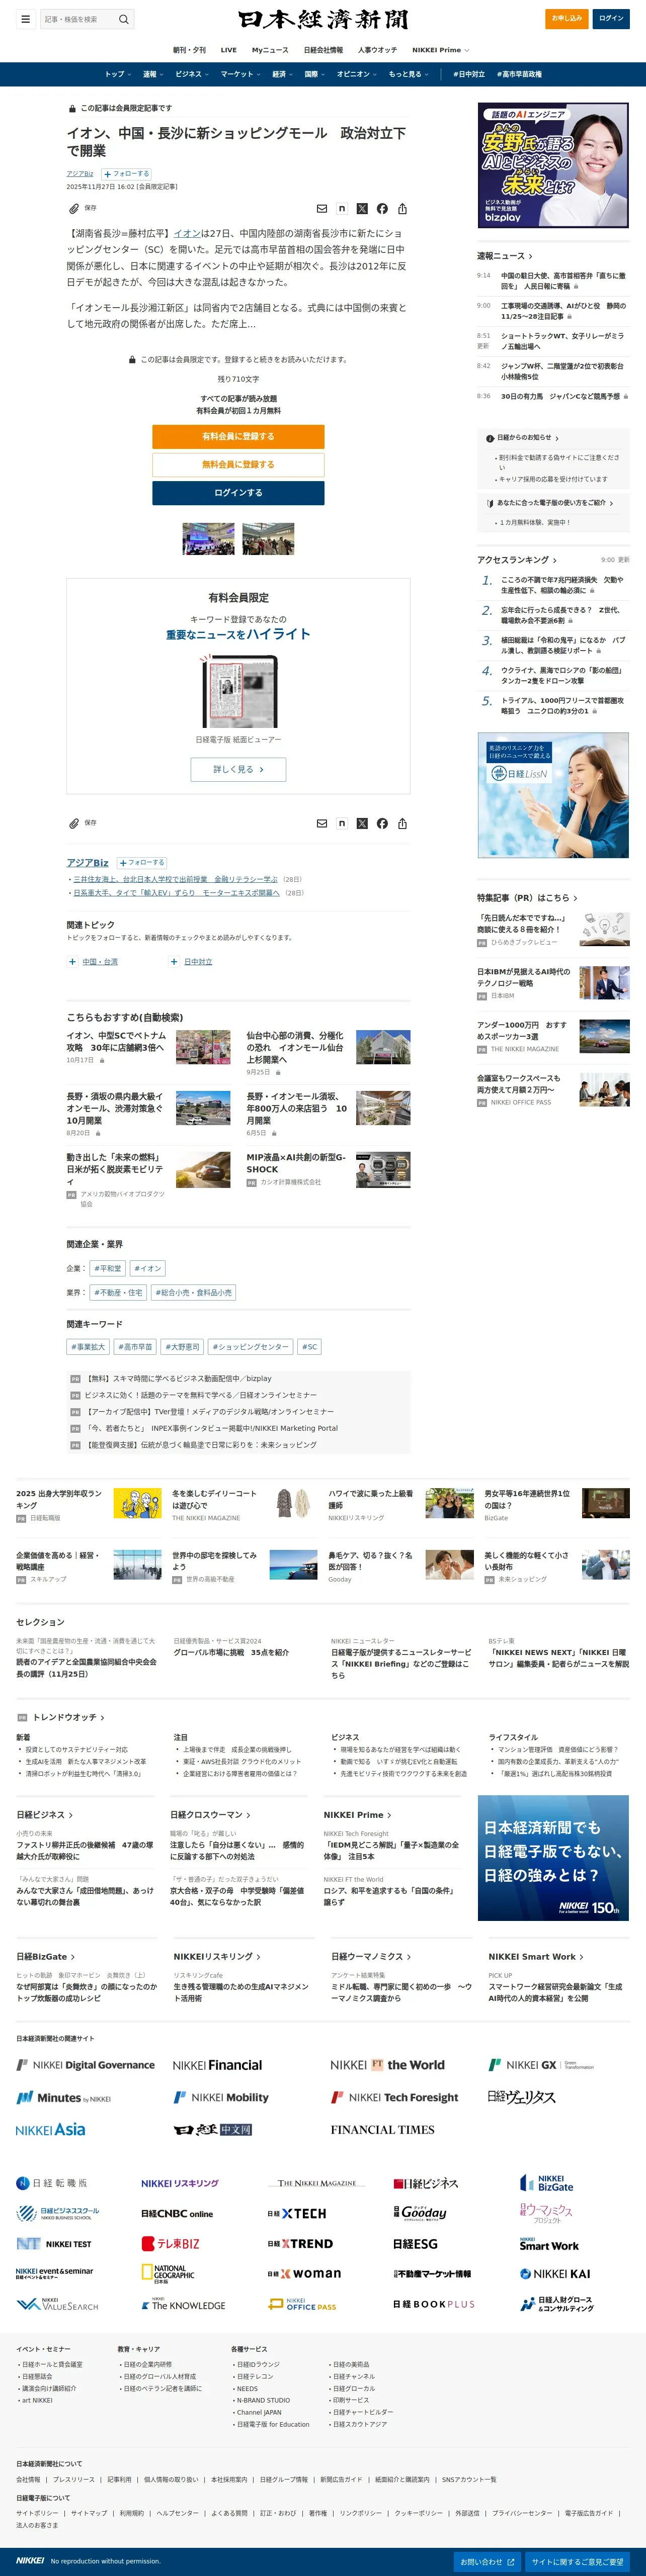Open the share/upload icon under the article date
Image resolution: width=646 pixels, height=2576 pixels.
tap(402, 209)
